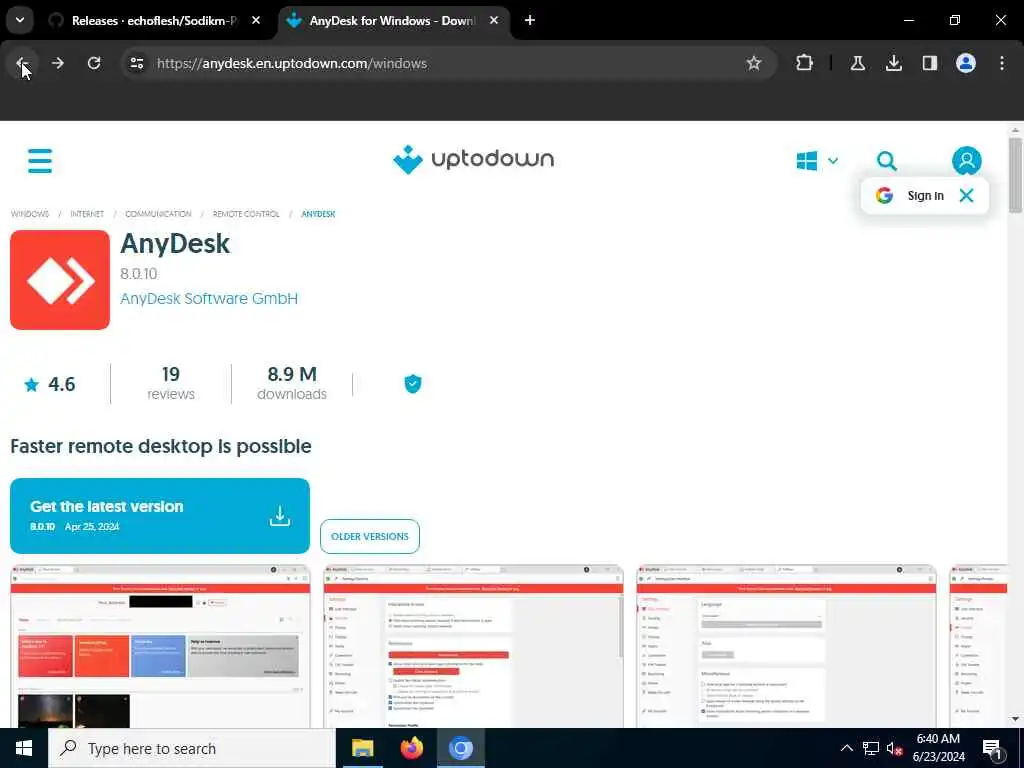This screenshot has height=768, width=1024.
Task: Open the Uptodown user account icon
Action: (x=967, y=161)
